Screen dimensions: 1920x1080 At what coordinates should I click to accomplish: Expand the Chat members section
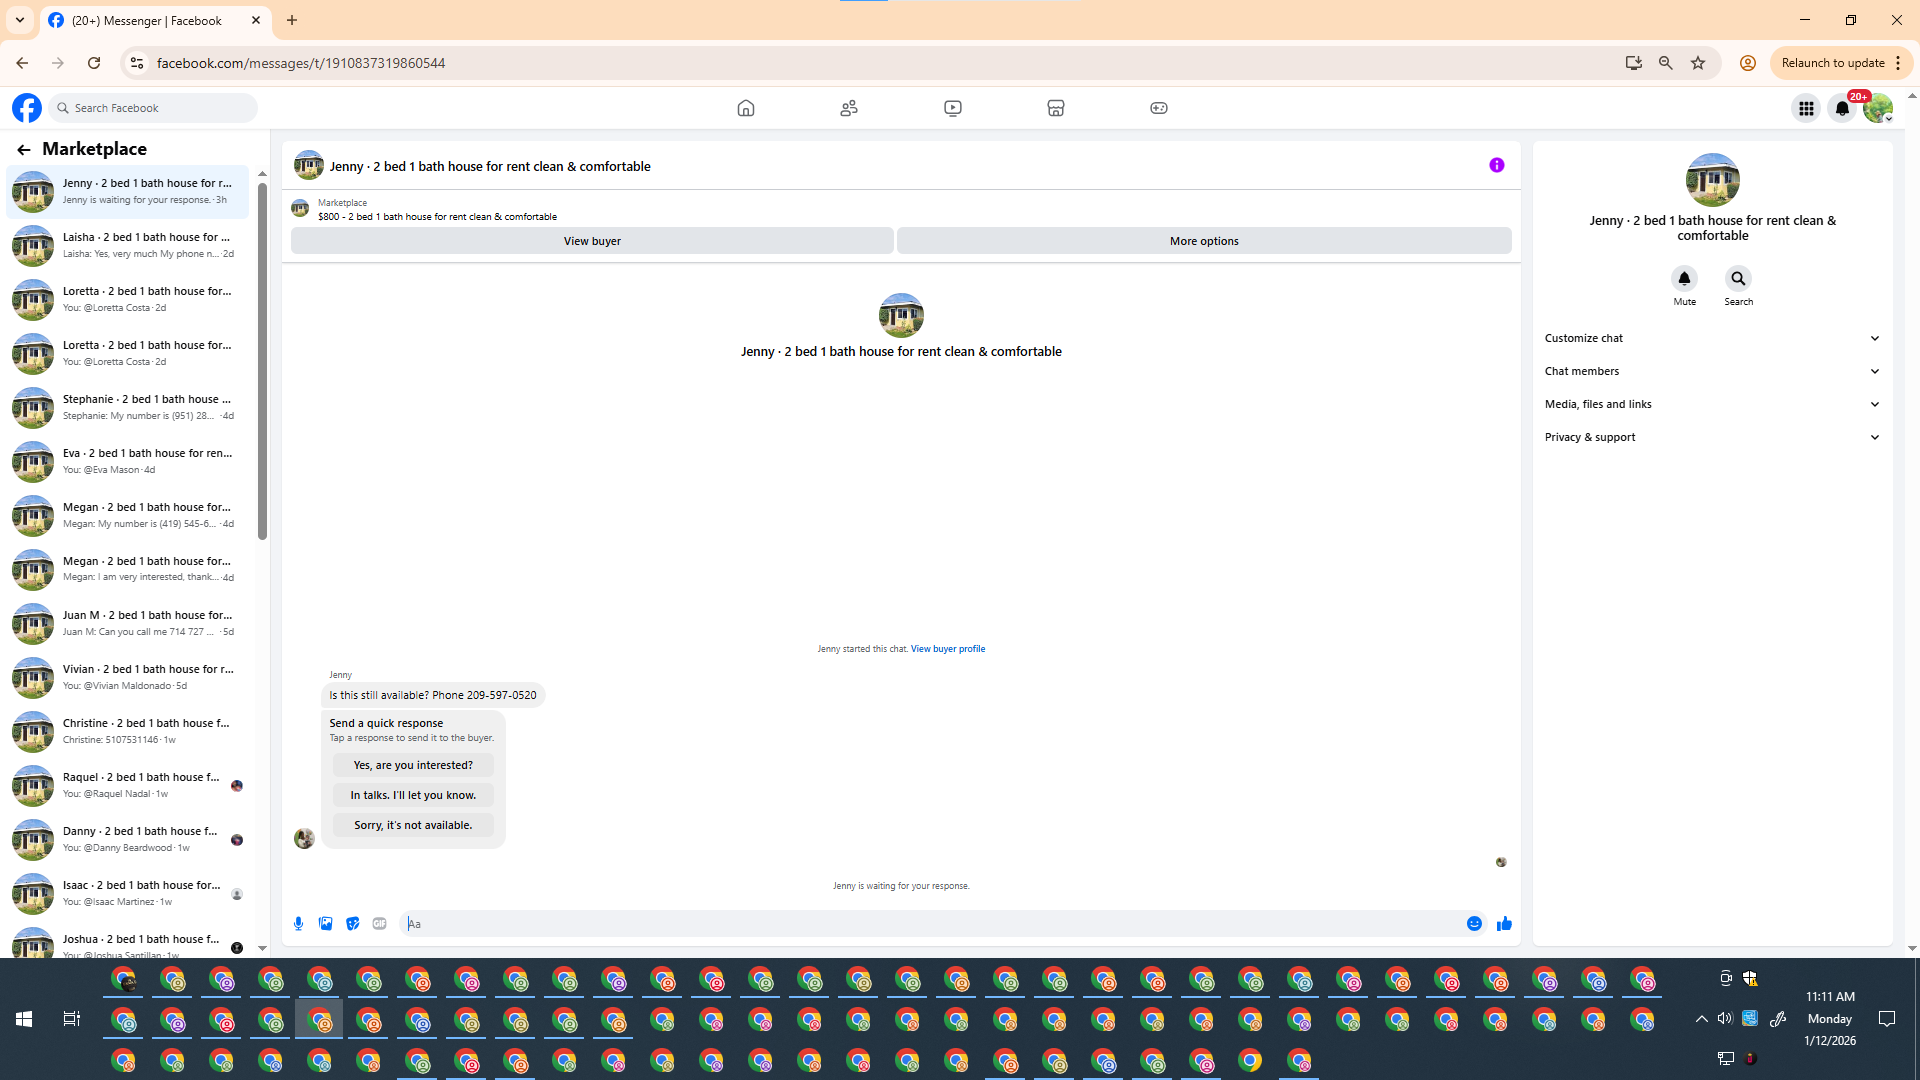click(1712, 371)
